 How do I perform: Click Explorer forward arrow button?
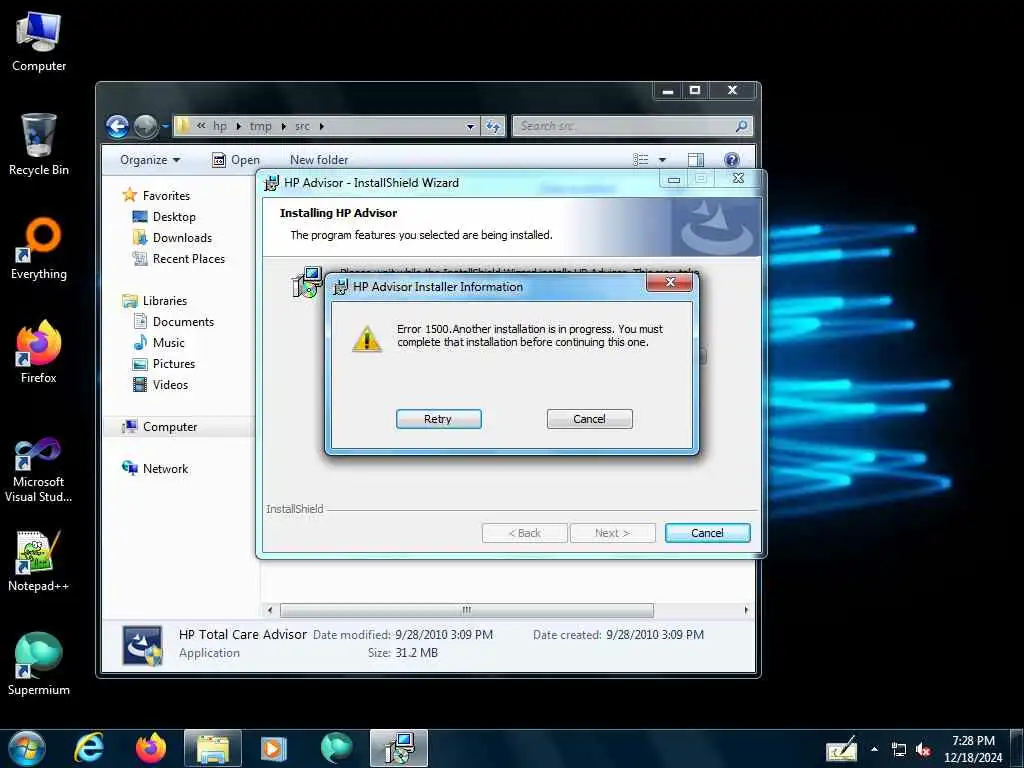[146, 126]
